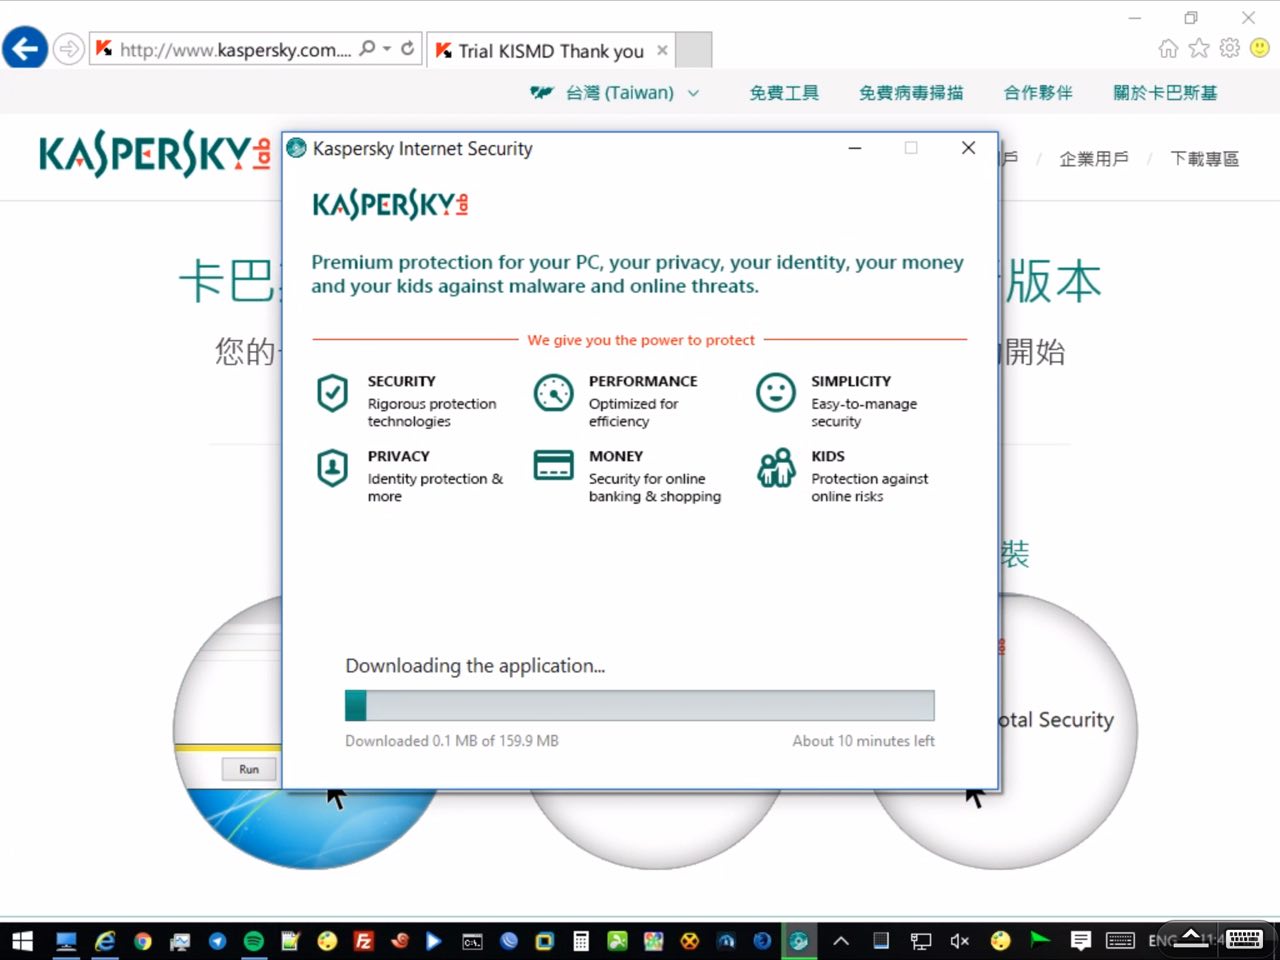The image size is (1280, 960).
Task: Click the 'Downloading the application...' status text
Action: (475, 666)
